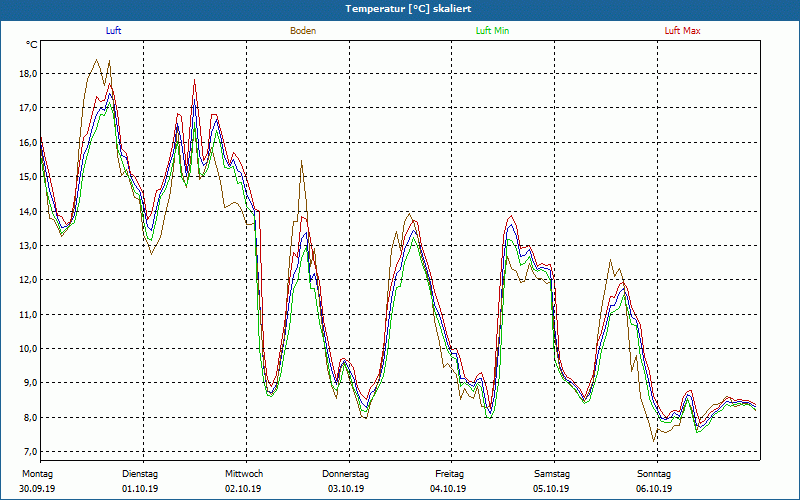Click the chart title 'Temperatur [°C] skaliert'
This screenshot has width=800, height=500.
(x=408, y=9)
